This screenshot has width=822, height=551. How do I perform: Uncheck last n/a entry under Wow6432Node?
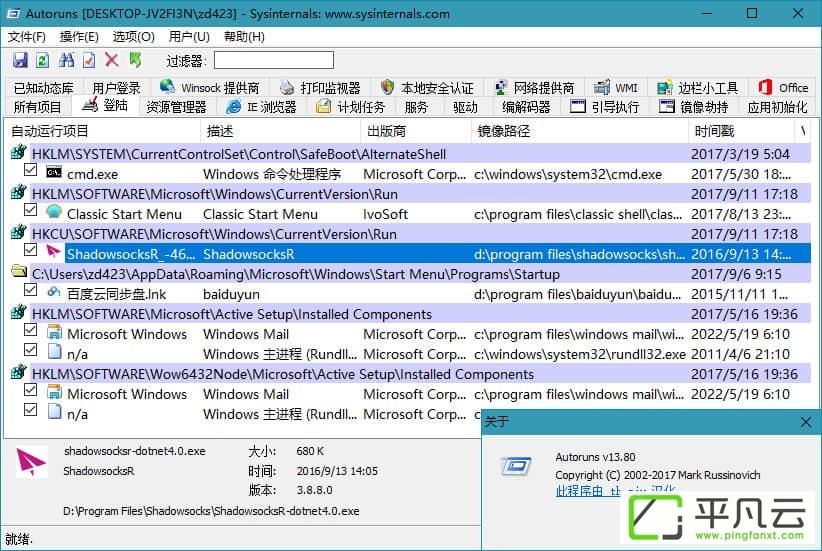(x=31, y=410)
